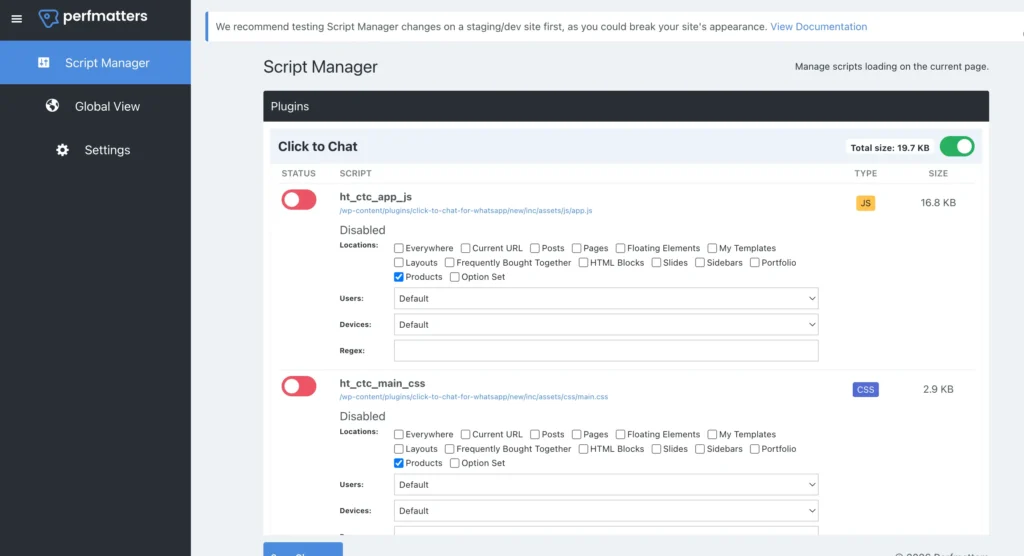This screenshot has width=1024, height=556.
Task: Click the Click to Chat plugin heading
Action: click(x=317, y=146)
